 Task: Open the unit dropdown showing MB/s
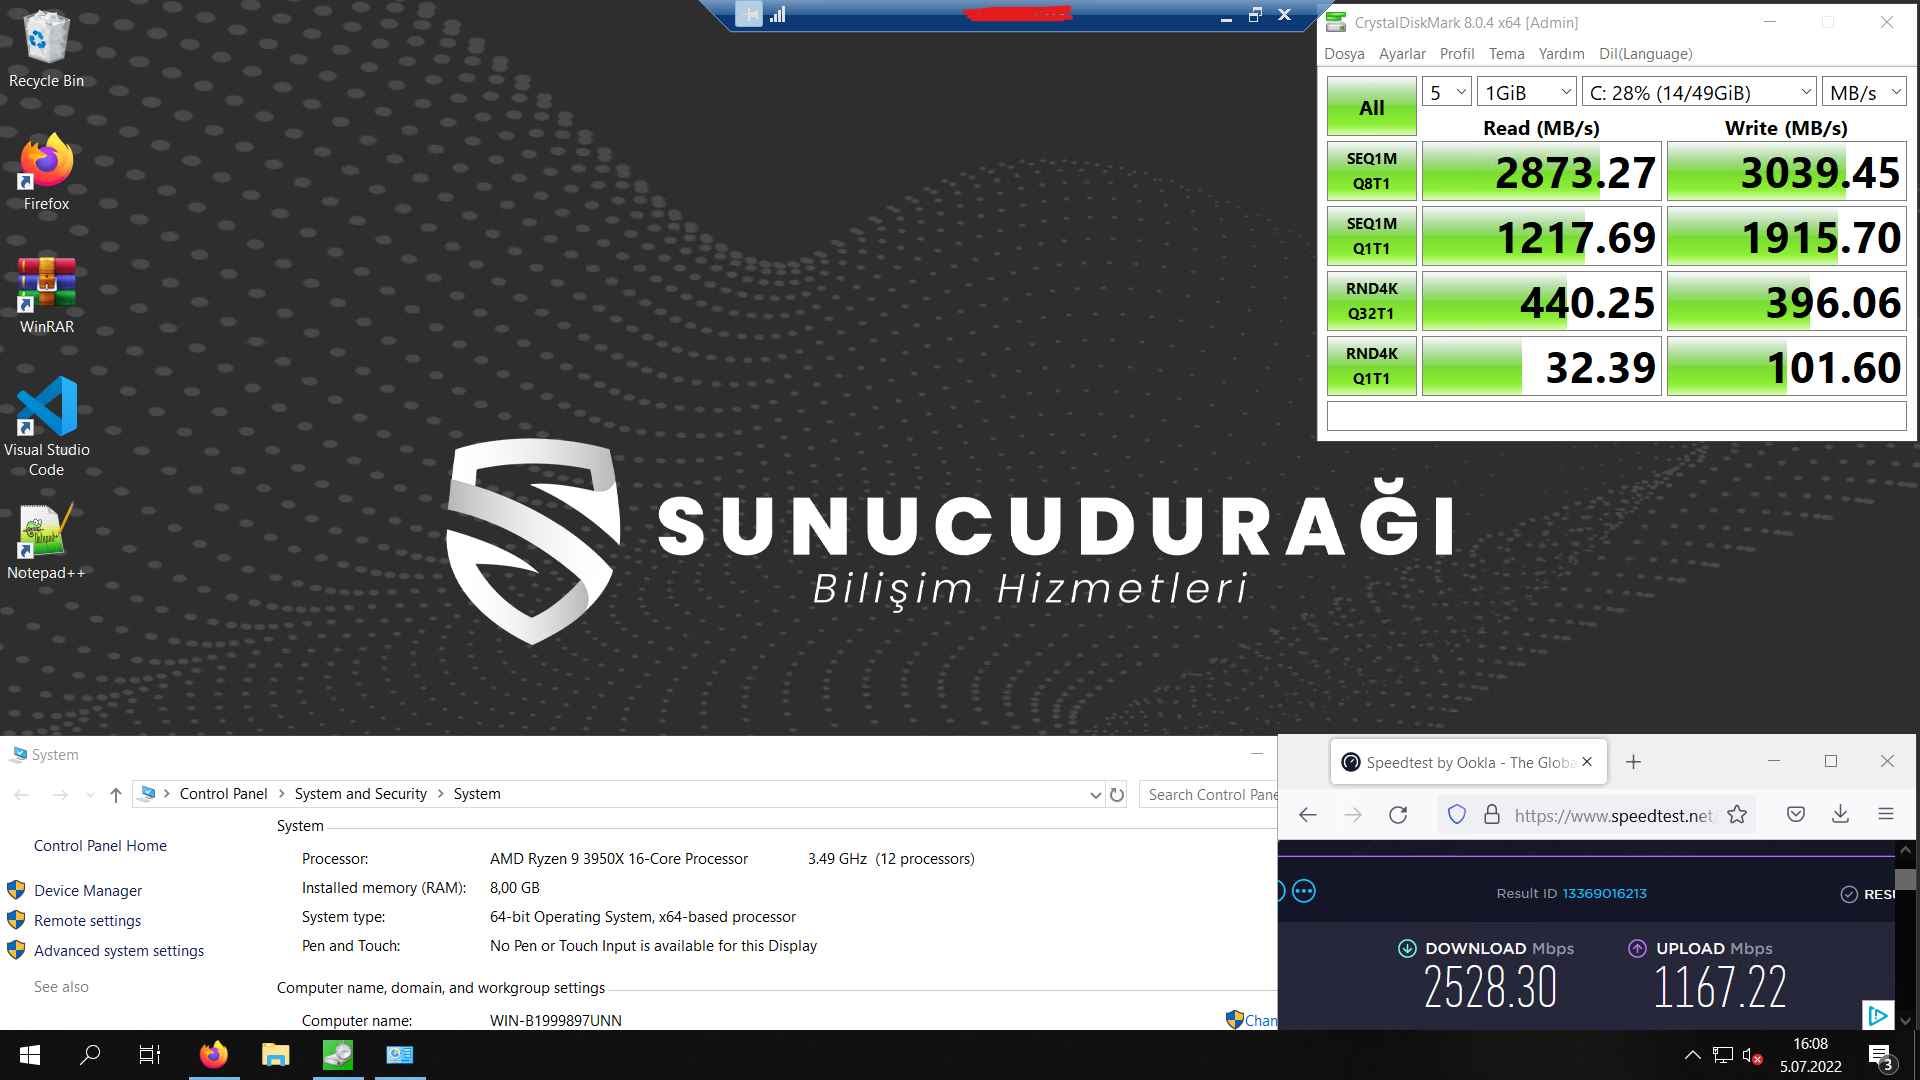click(x=1864, y=93)
